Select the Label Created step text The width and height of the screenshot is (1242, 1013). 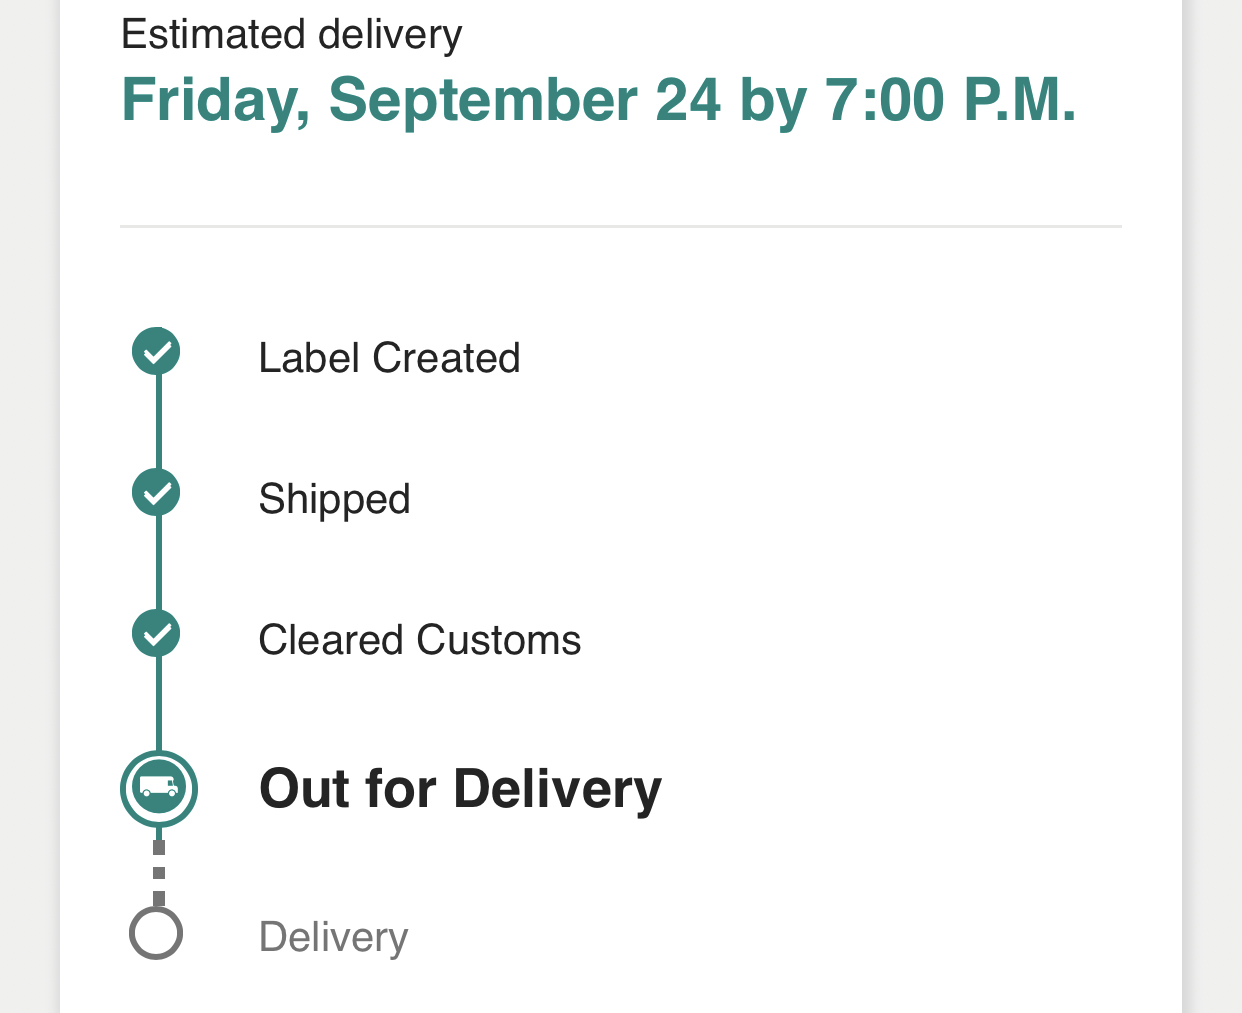point(389,358)
